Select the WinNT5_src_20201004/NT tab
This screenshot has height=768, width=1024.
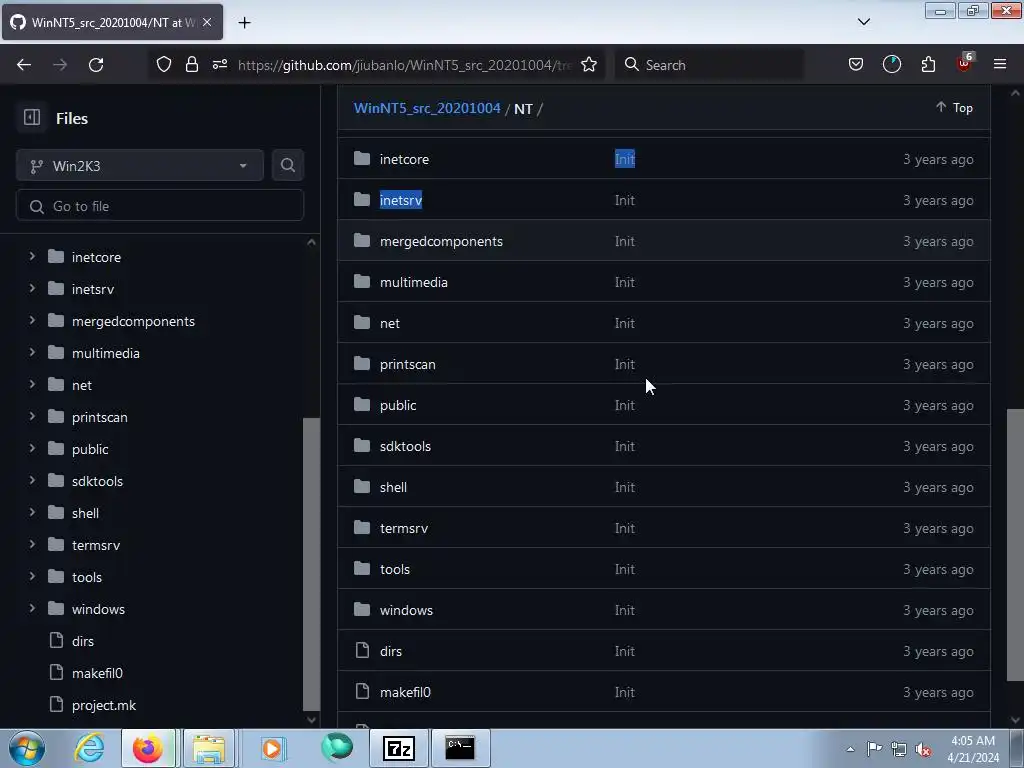112,22
